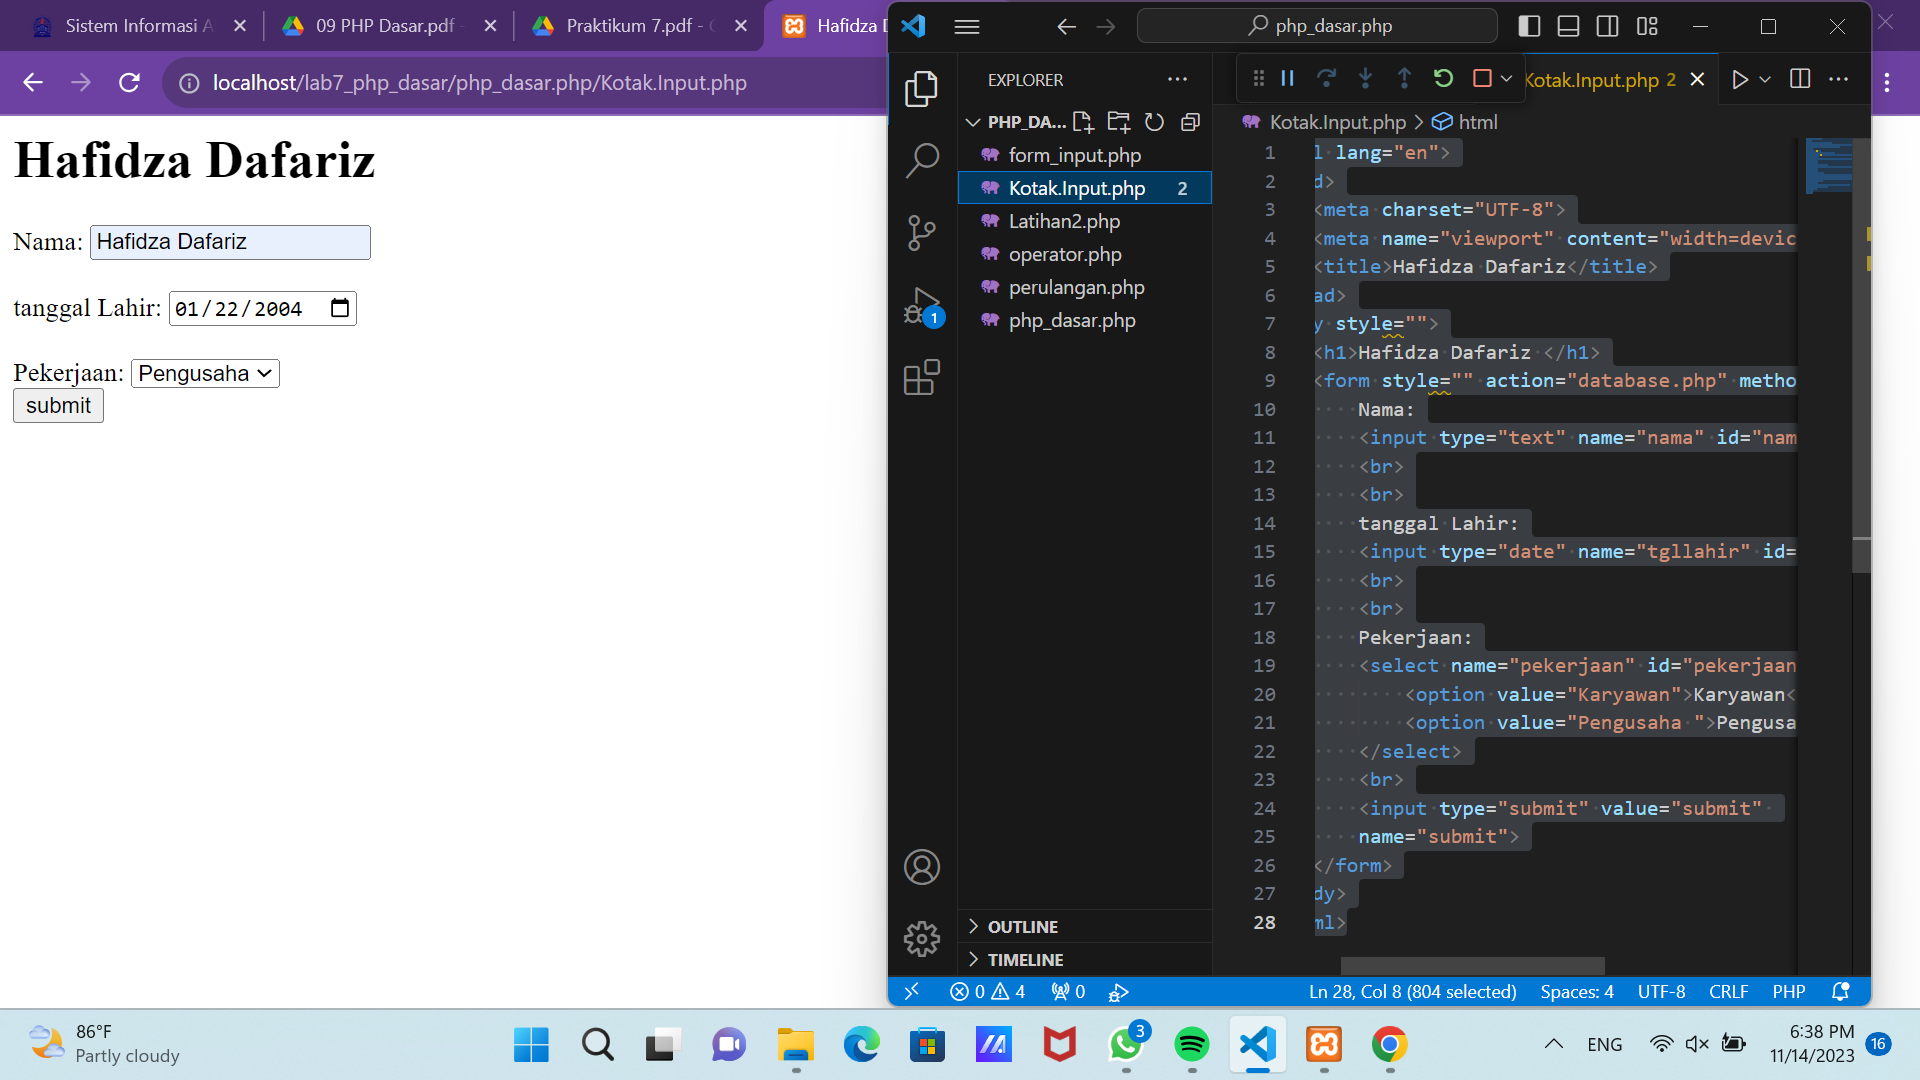Image resolution: width=1920 pixels, height=1080 pixels.
Task: Create a new file from the Explorer toolbar
Action: coord(1083,121)
